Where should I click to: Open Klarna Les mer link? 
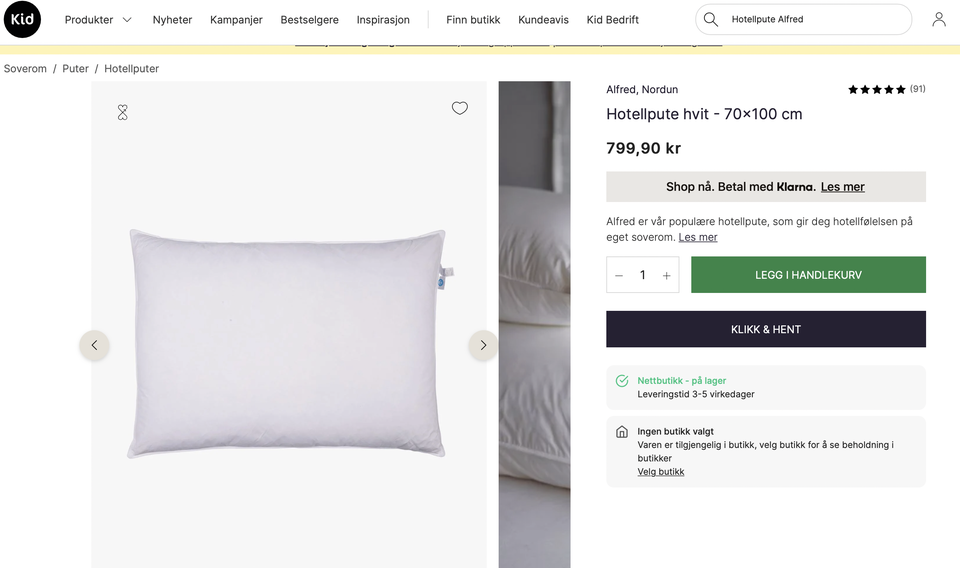tap(842, 187)
